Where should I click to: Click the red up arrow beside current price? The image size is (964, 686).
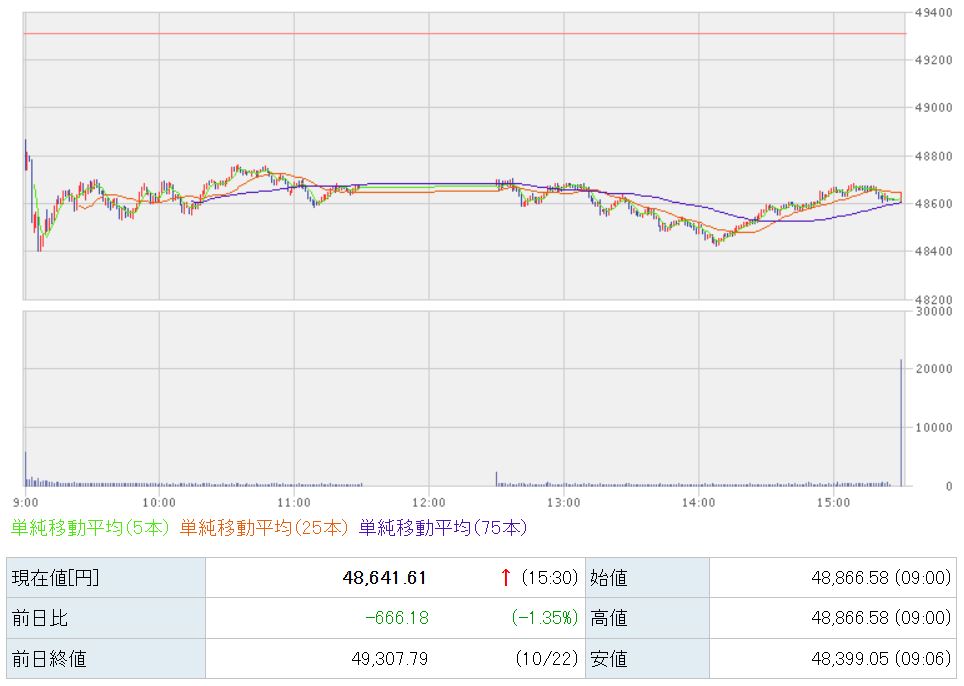506,577
